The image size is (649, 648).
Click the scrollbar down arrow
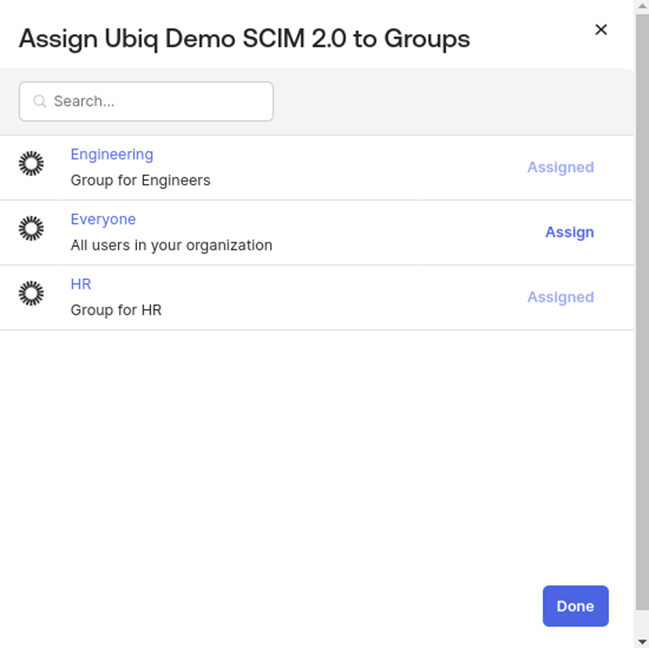point(642,642)
